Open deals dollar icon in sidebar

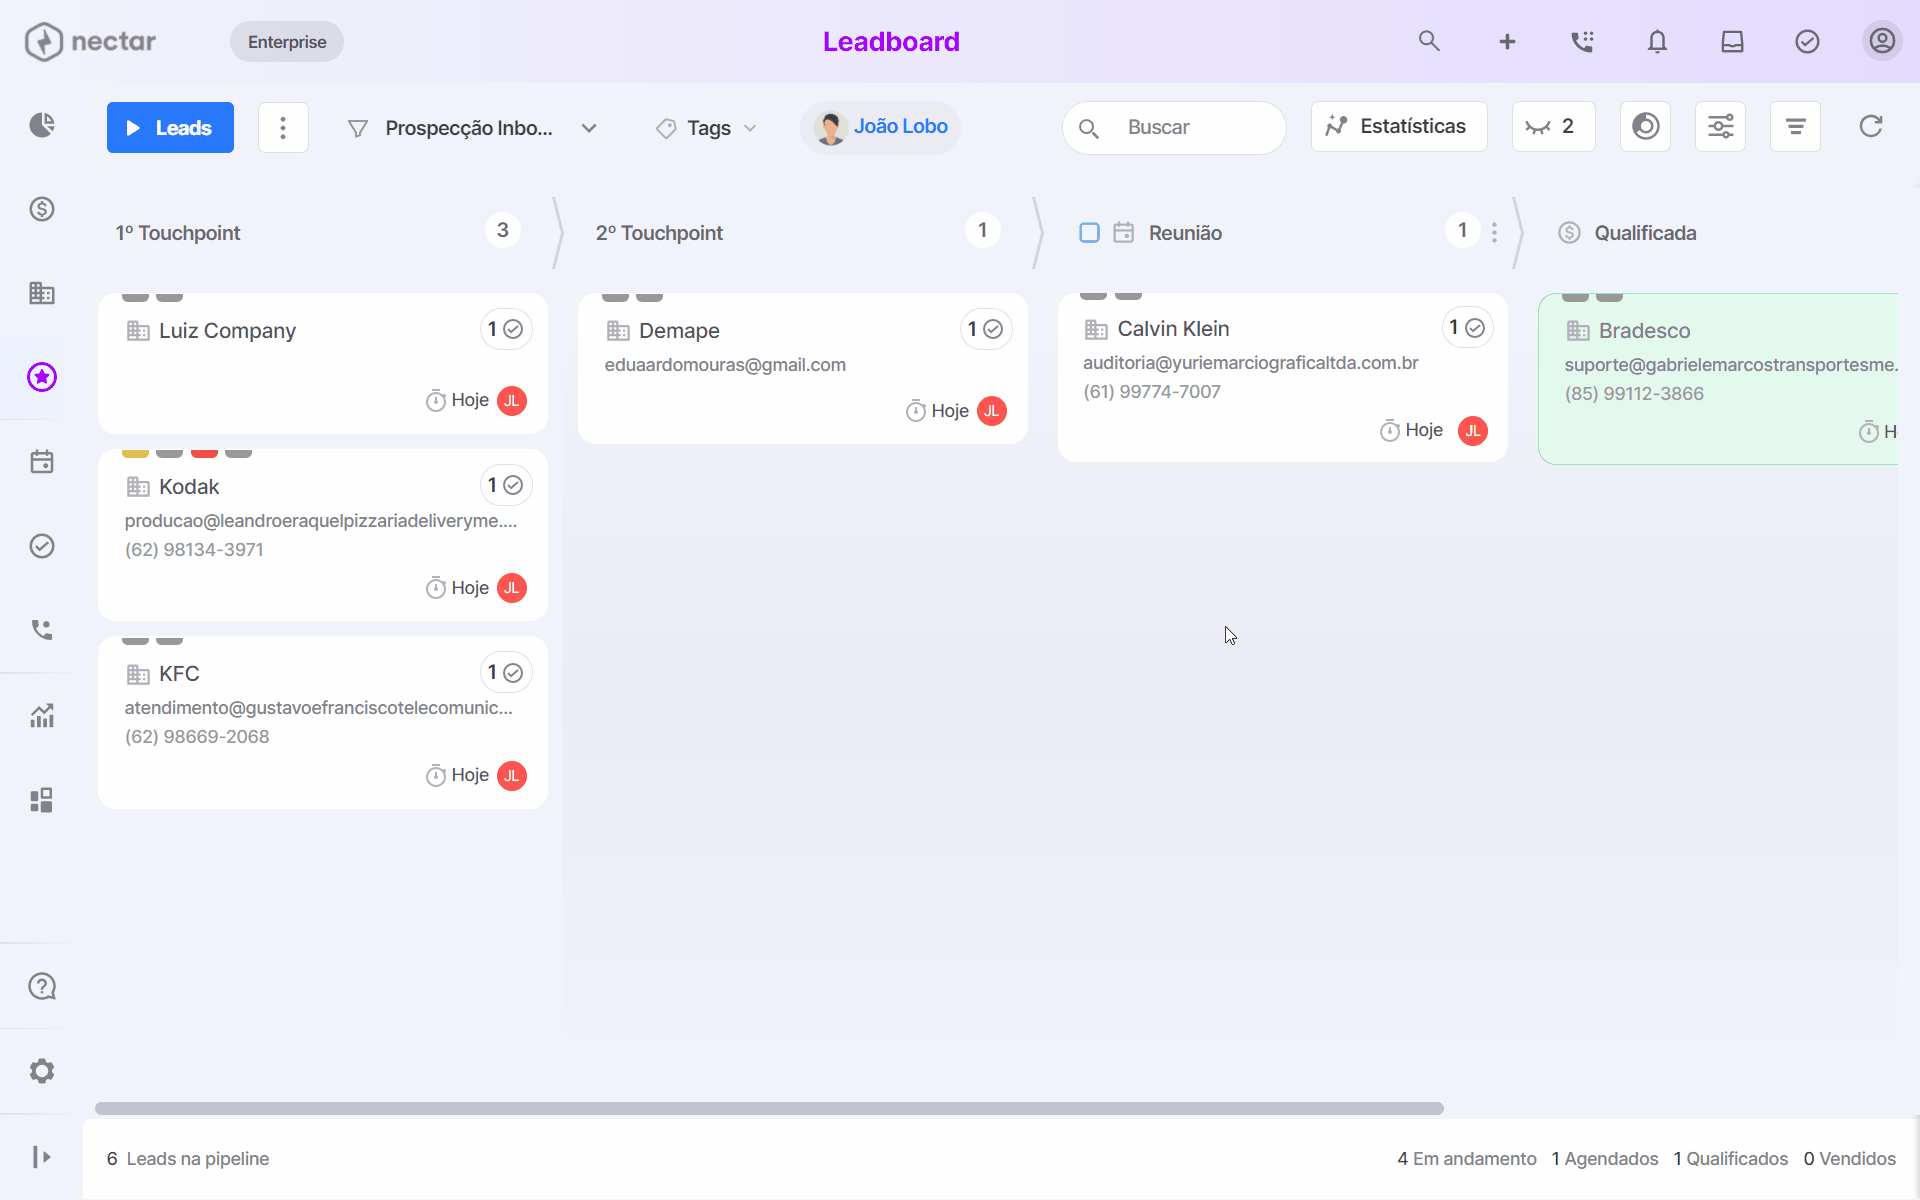[x=42, y=209]
